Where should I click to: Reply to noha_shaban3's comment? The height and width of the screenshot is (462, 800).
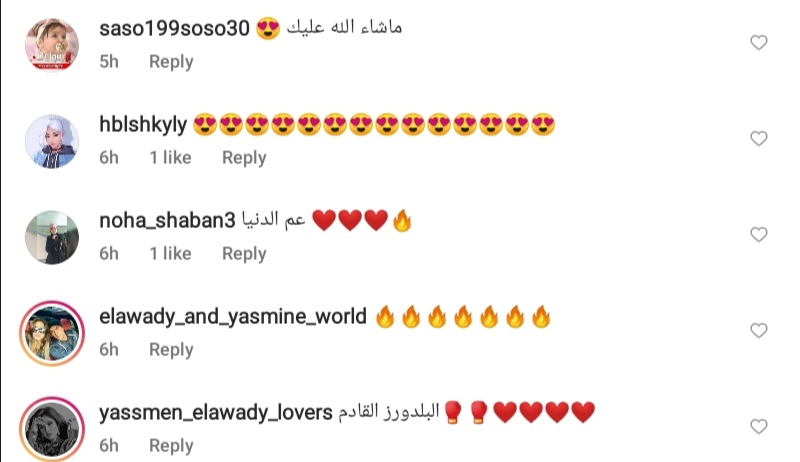tap(244, 253)
